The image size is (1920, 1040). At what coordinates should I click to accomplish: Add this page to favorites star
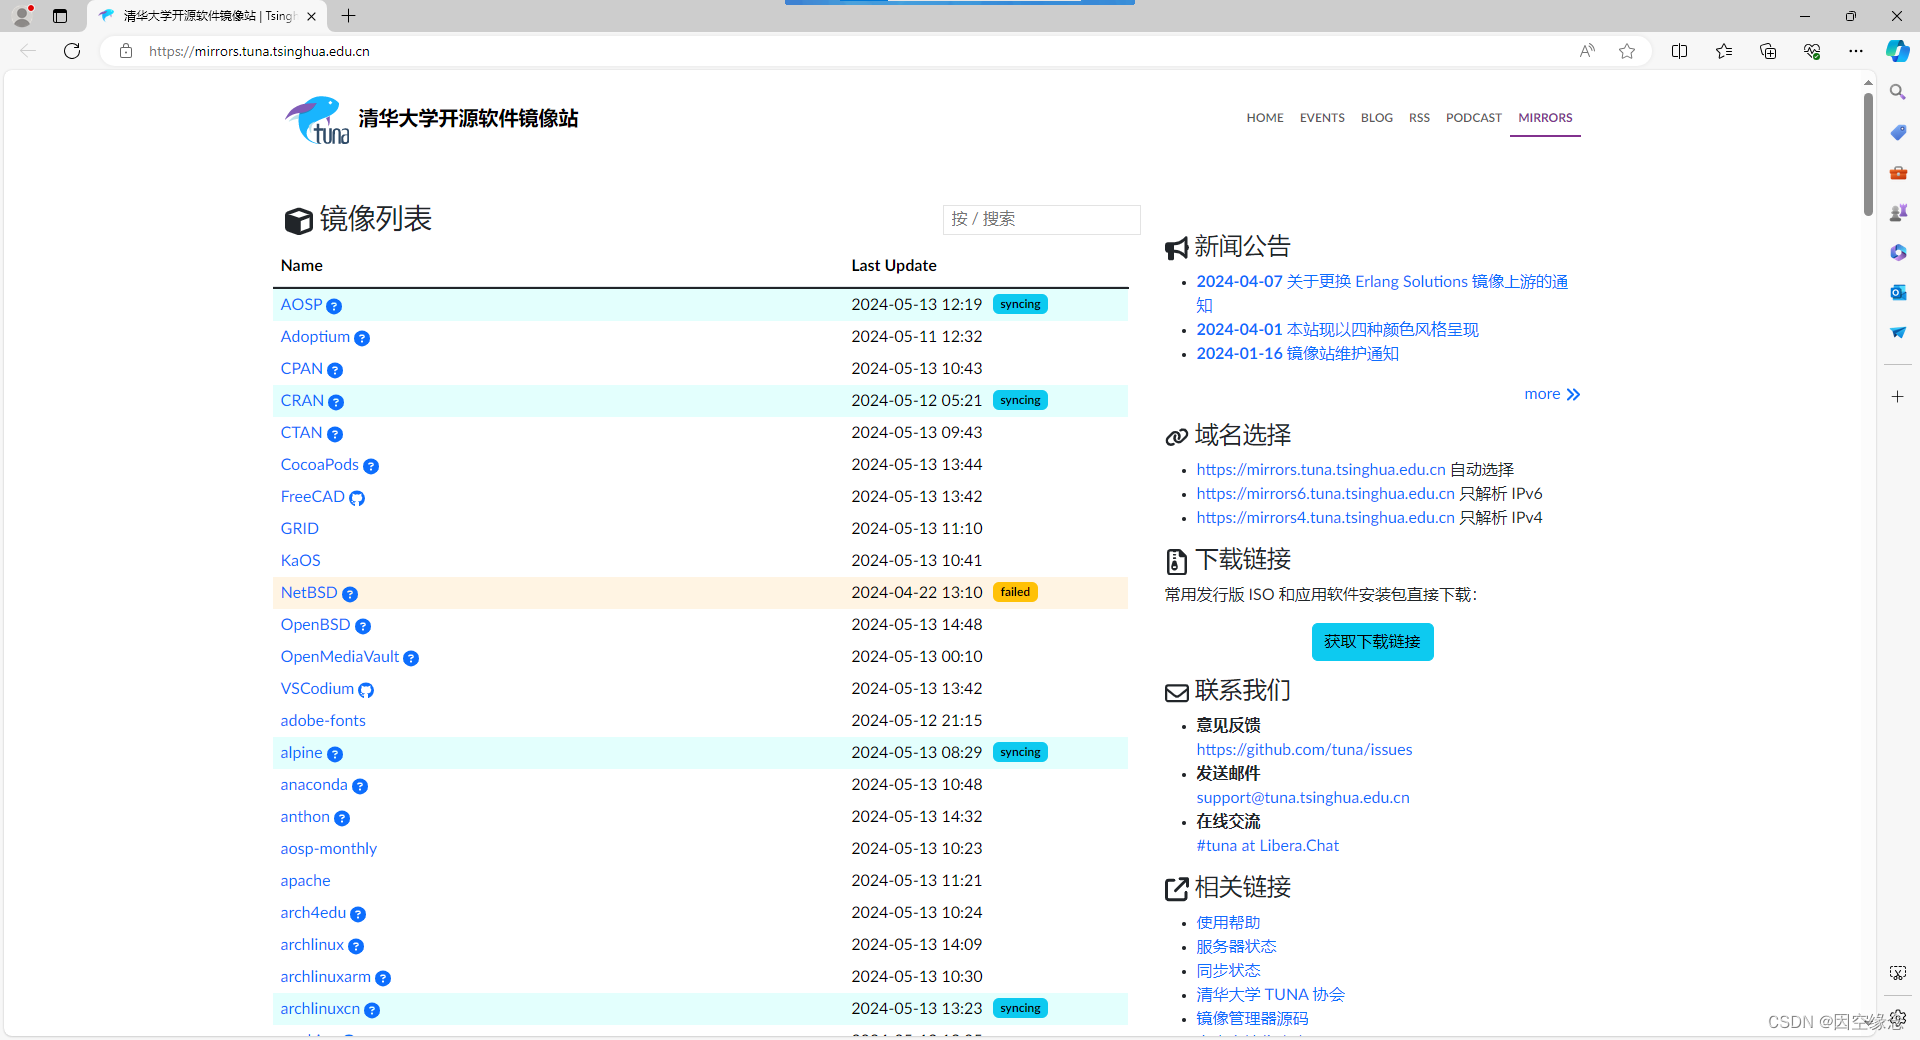click(x=1627, y=51)
